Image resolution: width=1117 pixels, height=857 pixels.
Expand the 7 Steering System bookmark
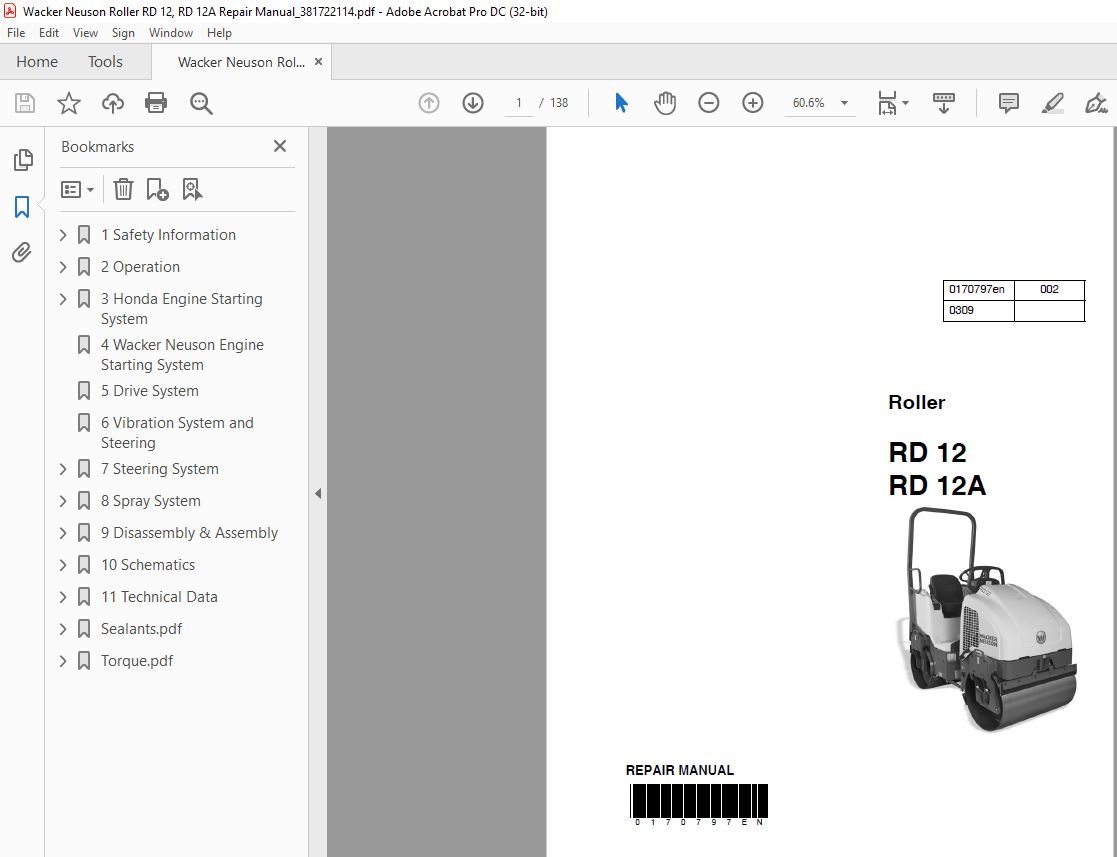pos(63,469)
